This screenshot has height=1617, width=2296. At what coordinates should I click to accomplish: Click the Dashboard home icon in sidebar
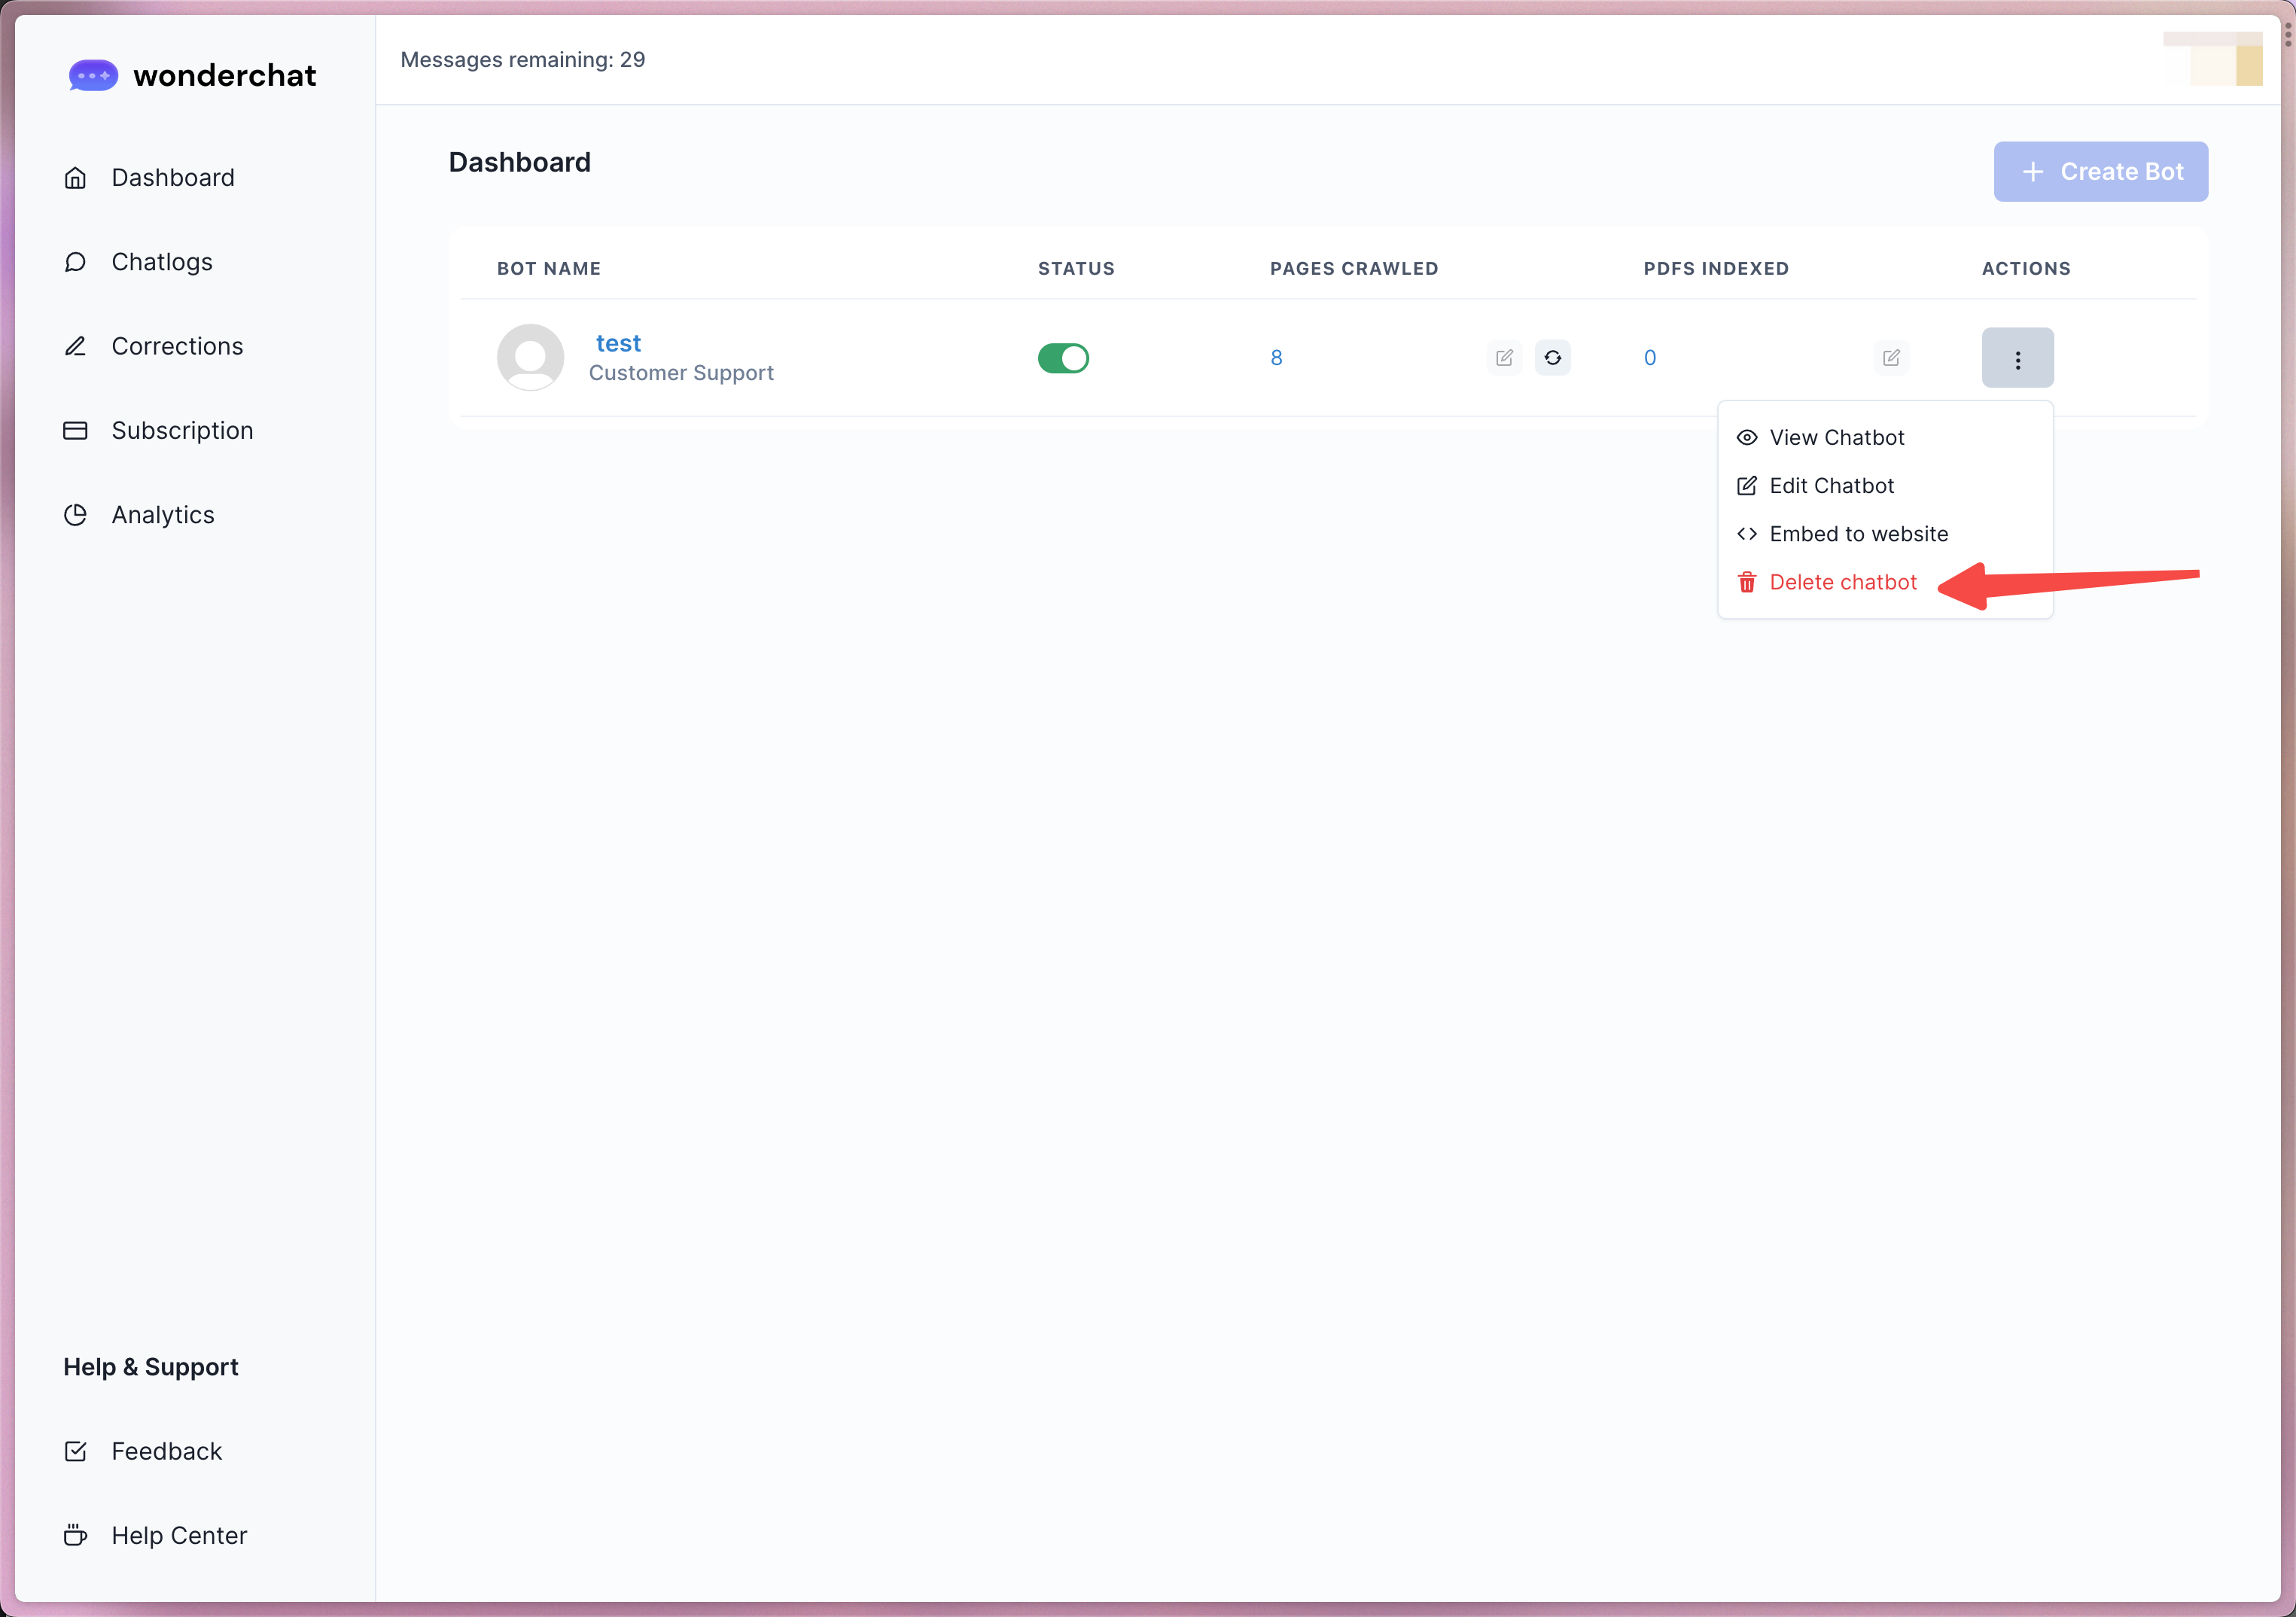coord(75,178)
